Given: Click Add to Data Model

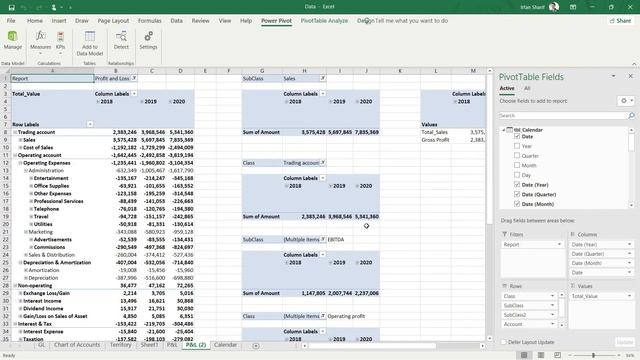Looking at the screenshot, I should 90,43.
